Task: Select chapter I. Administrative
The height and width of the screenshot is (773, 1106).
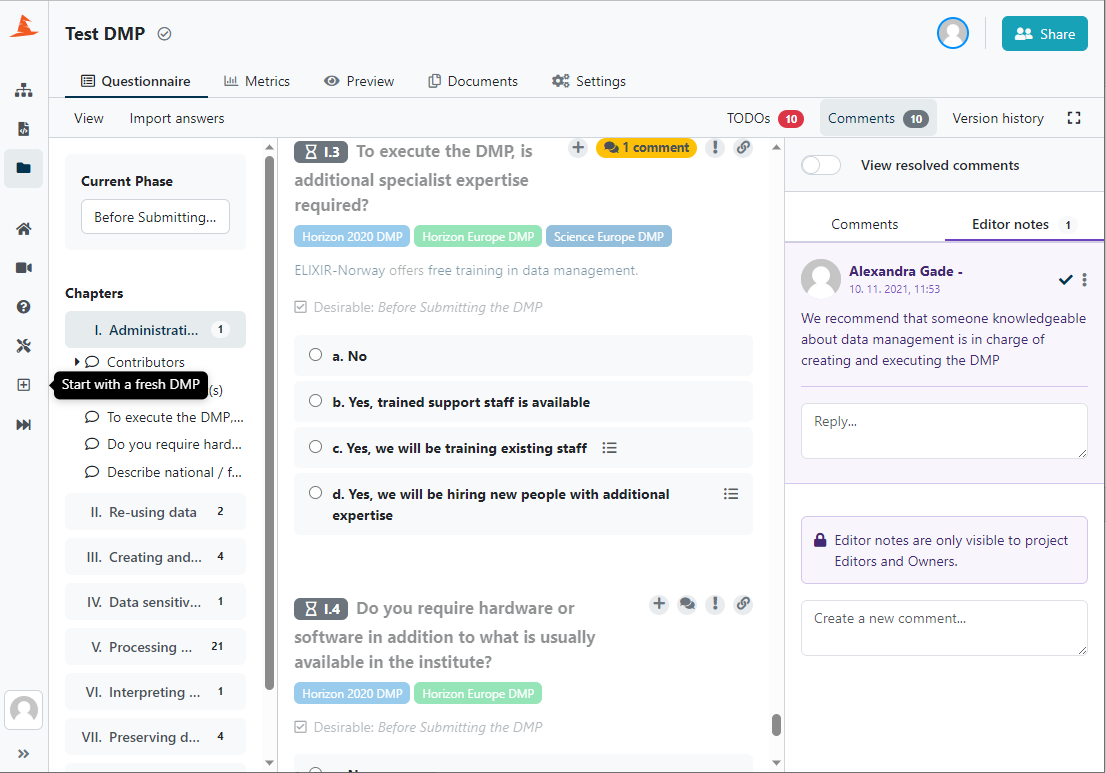Action: pyautogui.click(x=155, y=329)
